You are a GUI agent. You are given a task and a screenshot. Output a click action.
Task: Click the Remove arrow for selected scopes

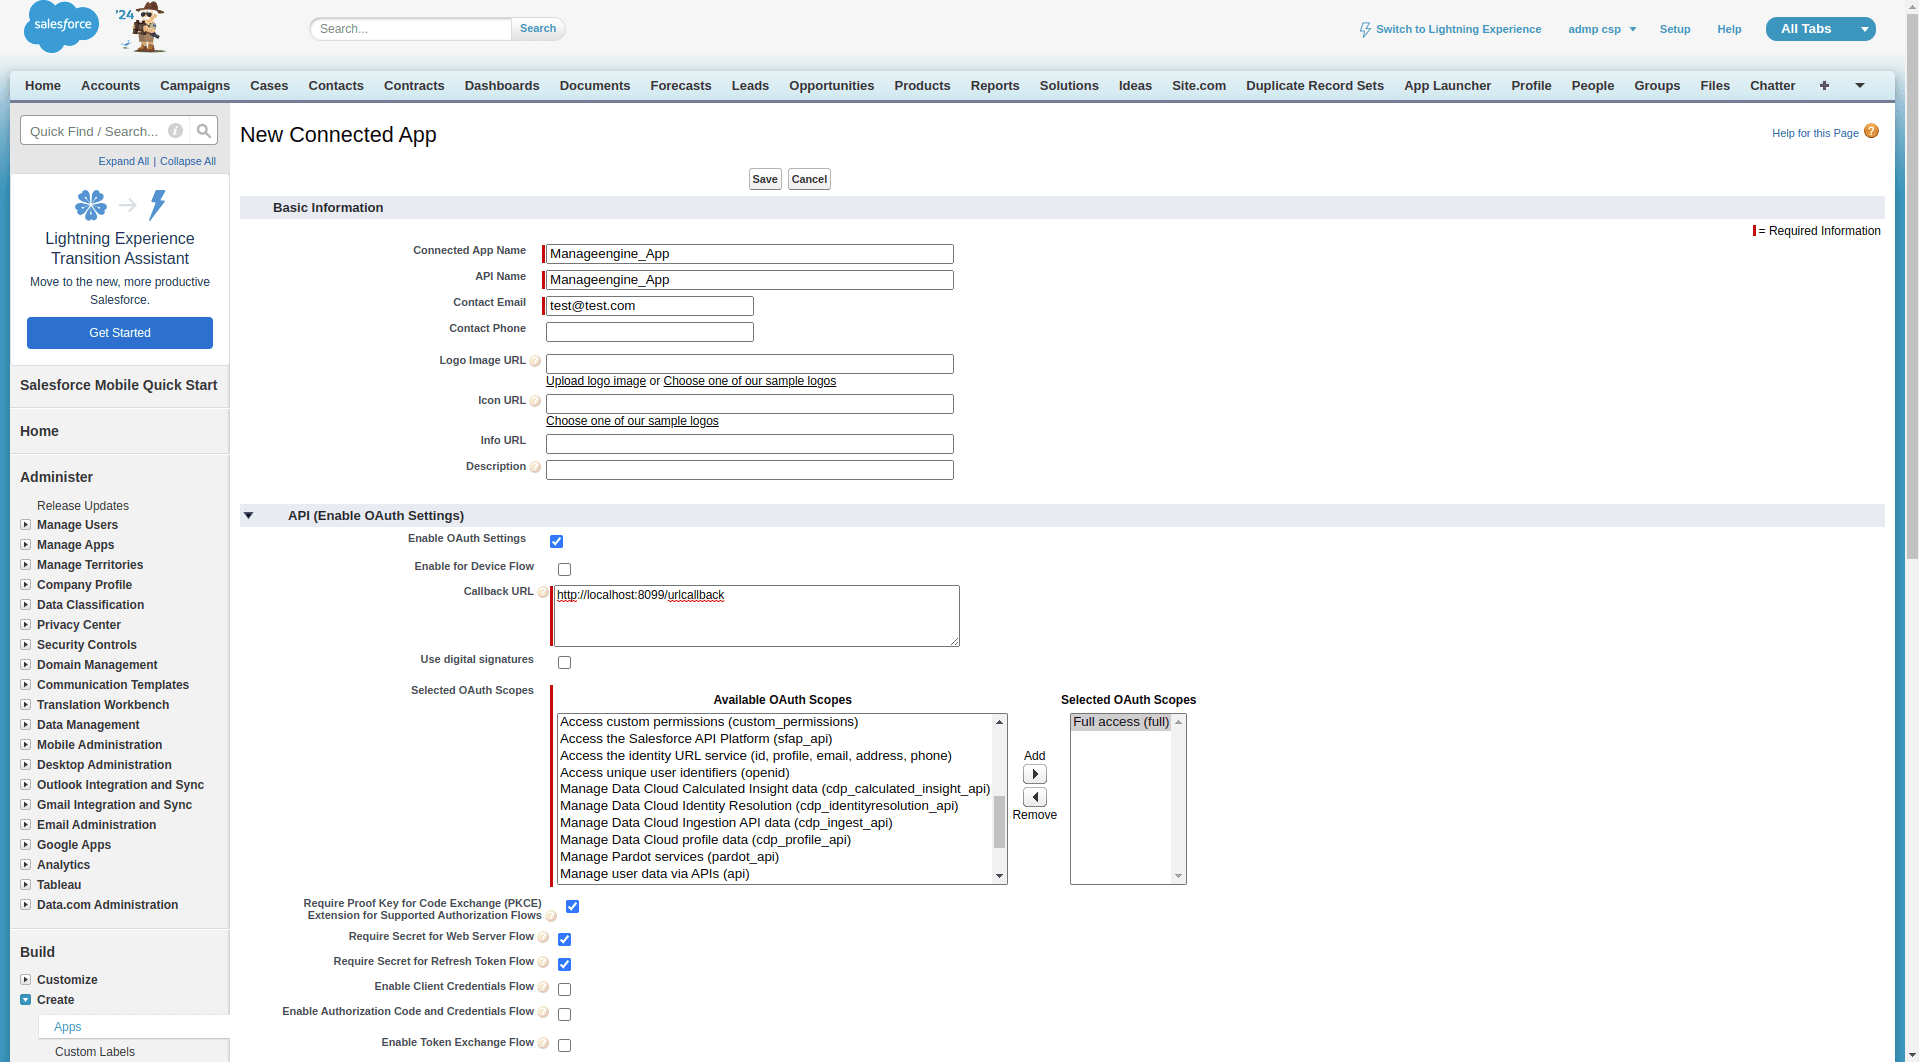click(x=1034, y=797)
